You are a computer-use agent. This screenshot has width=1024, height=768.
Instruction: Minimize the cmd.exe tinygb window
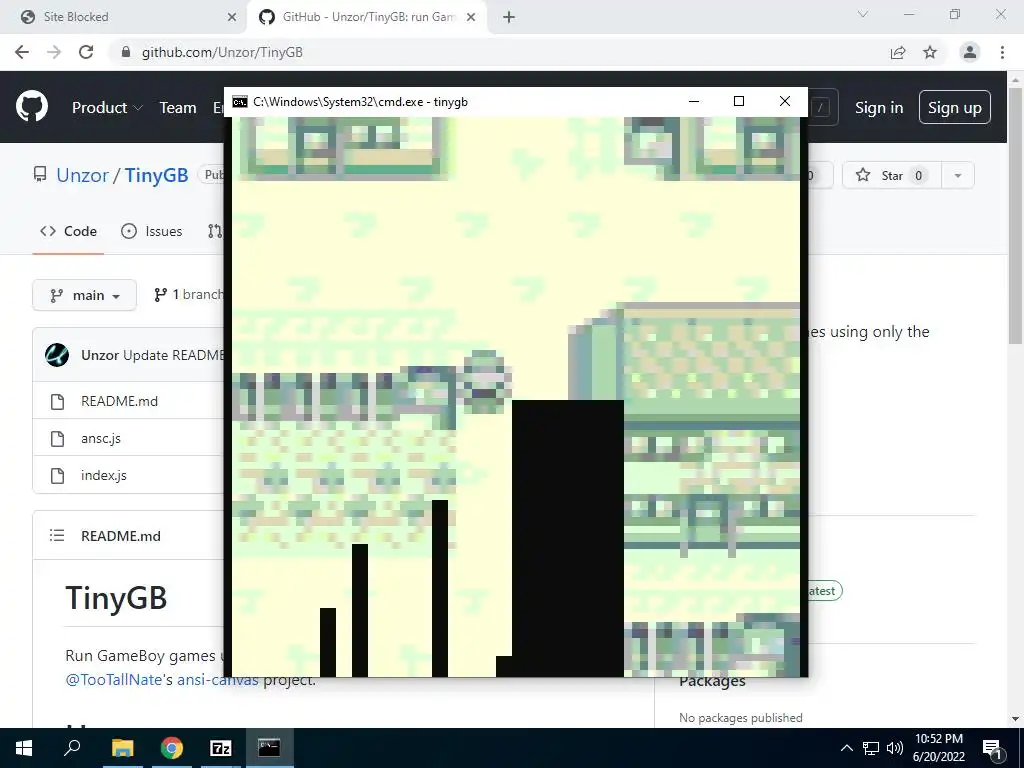point(694,101)
